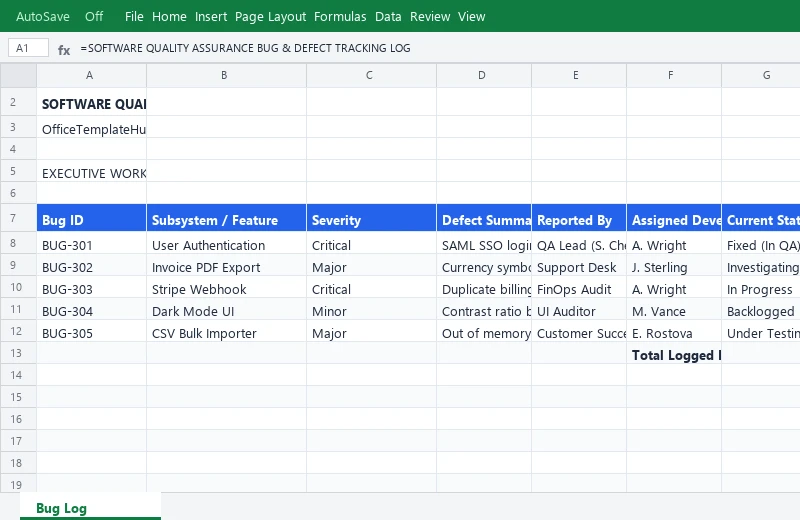
Task: Click the Defect Summary header cell
Action: pyautogui.click(x=484, y=218)
